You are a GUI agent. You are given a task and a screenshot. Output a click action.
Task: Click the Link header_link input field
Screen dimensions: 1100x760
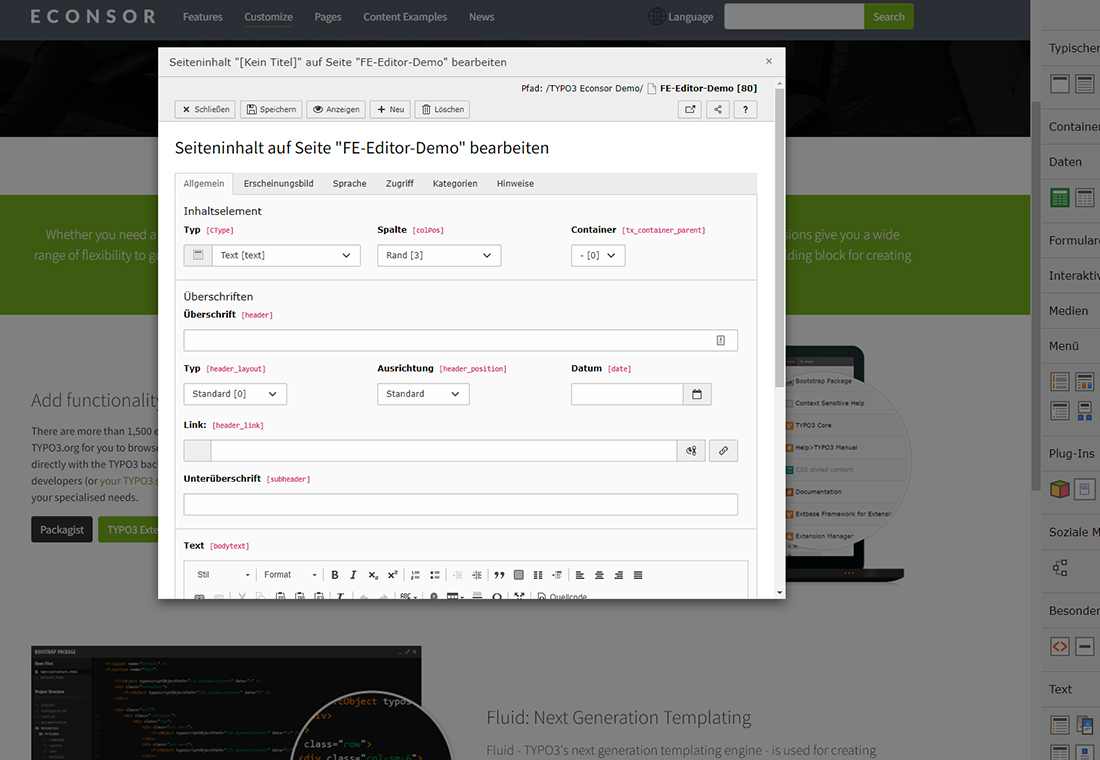click(443, 451)
